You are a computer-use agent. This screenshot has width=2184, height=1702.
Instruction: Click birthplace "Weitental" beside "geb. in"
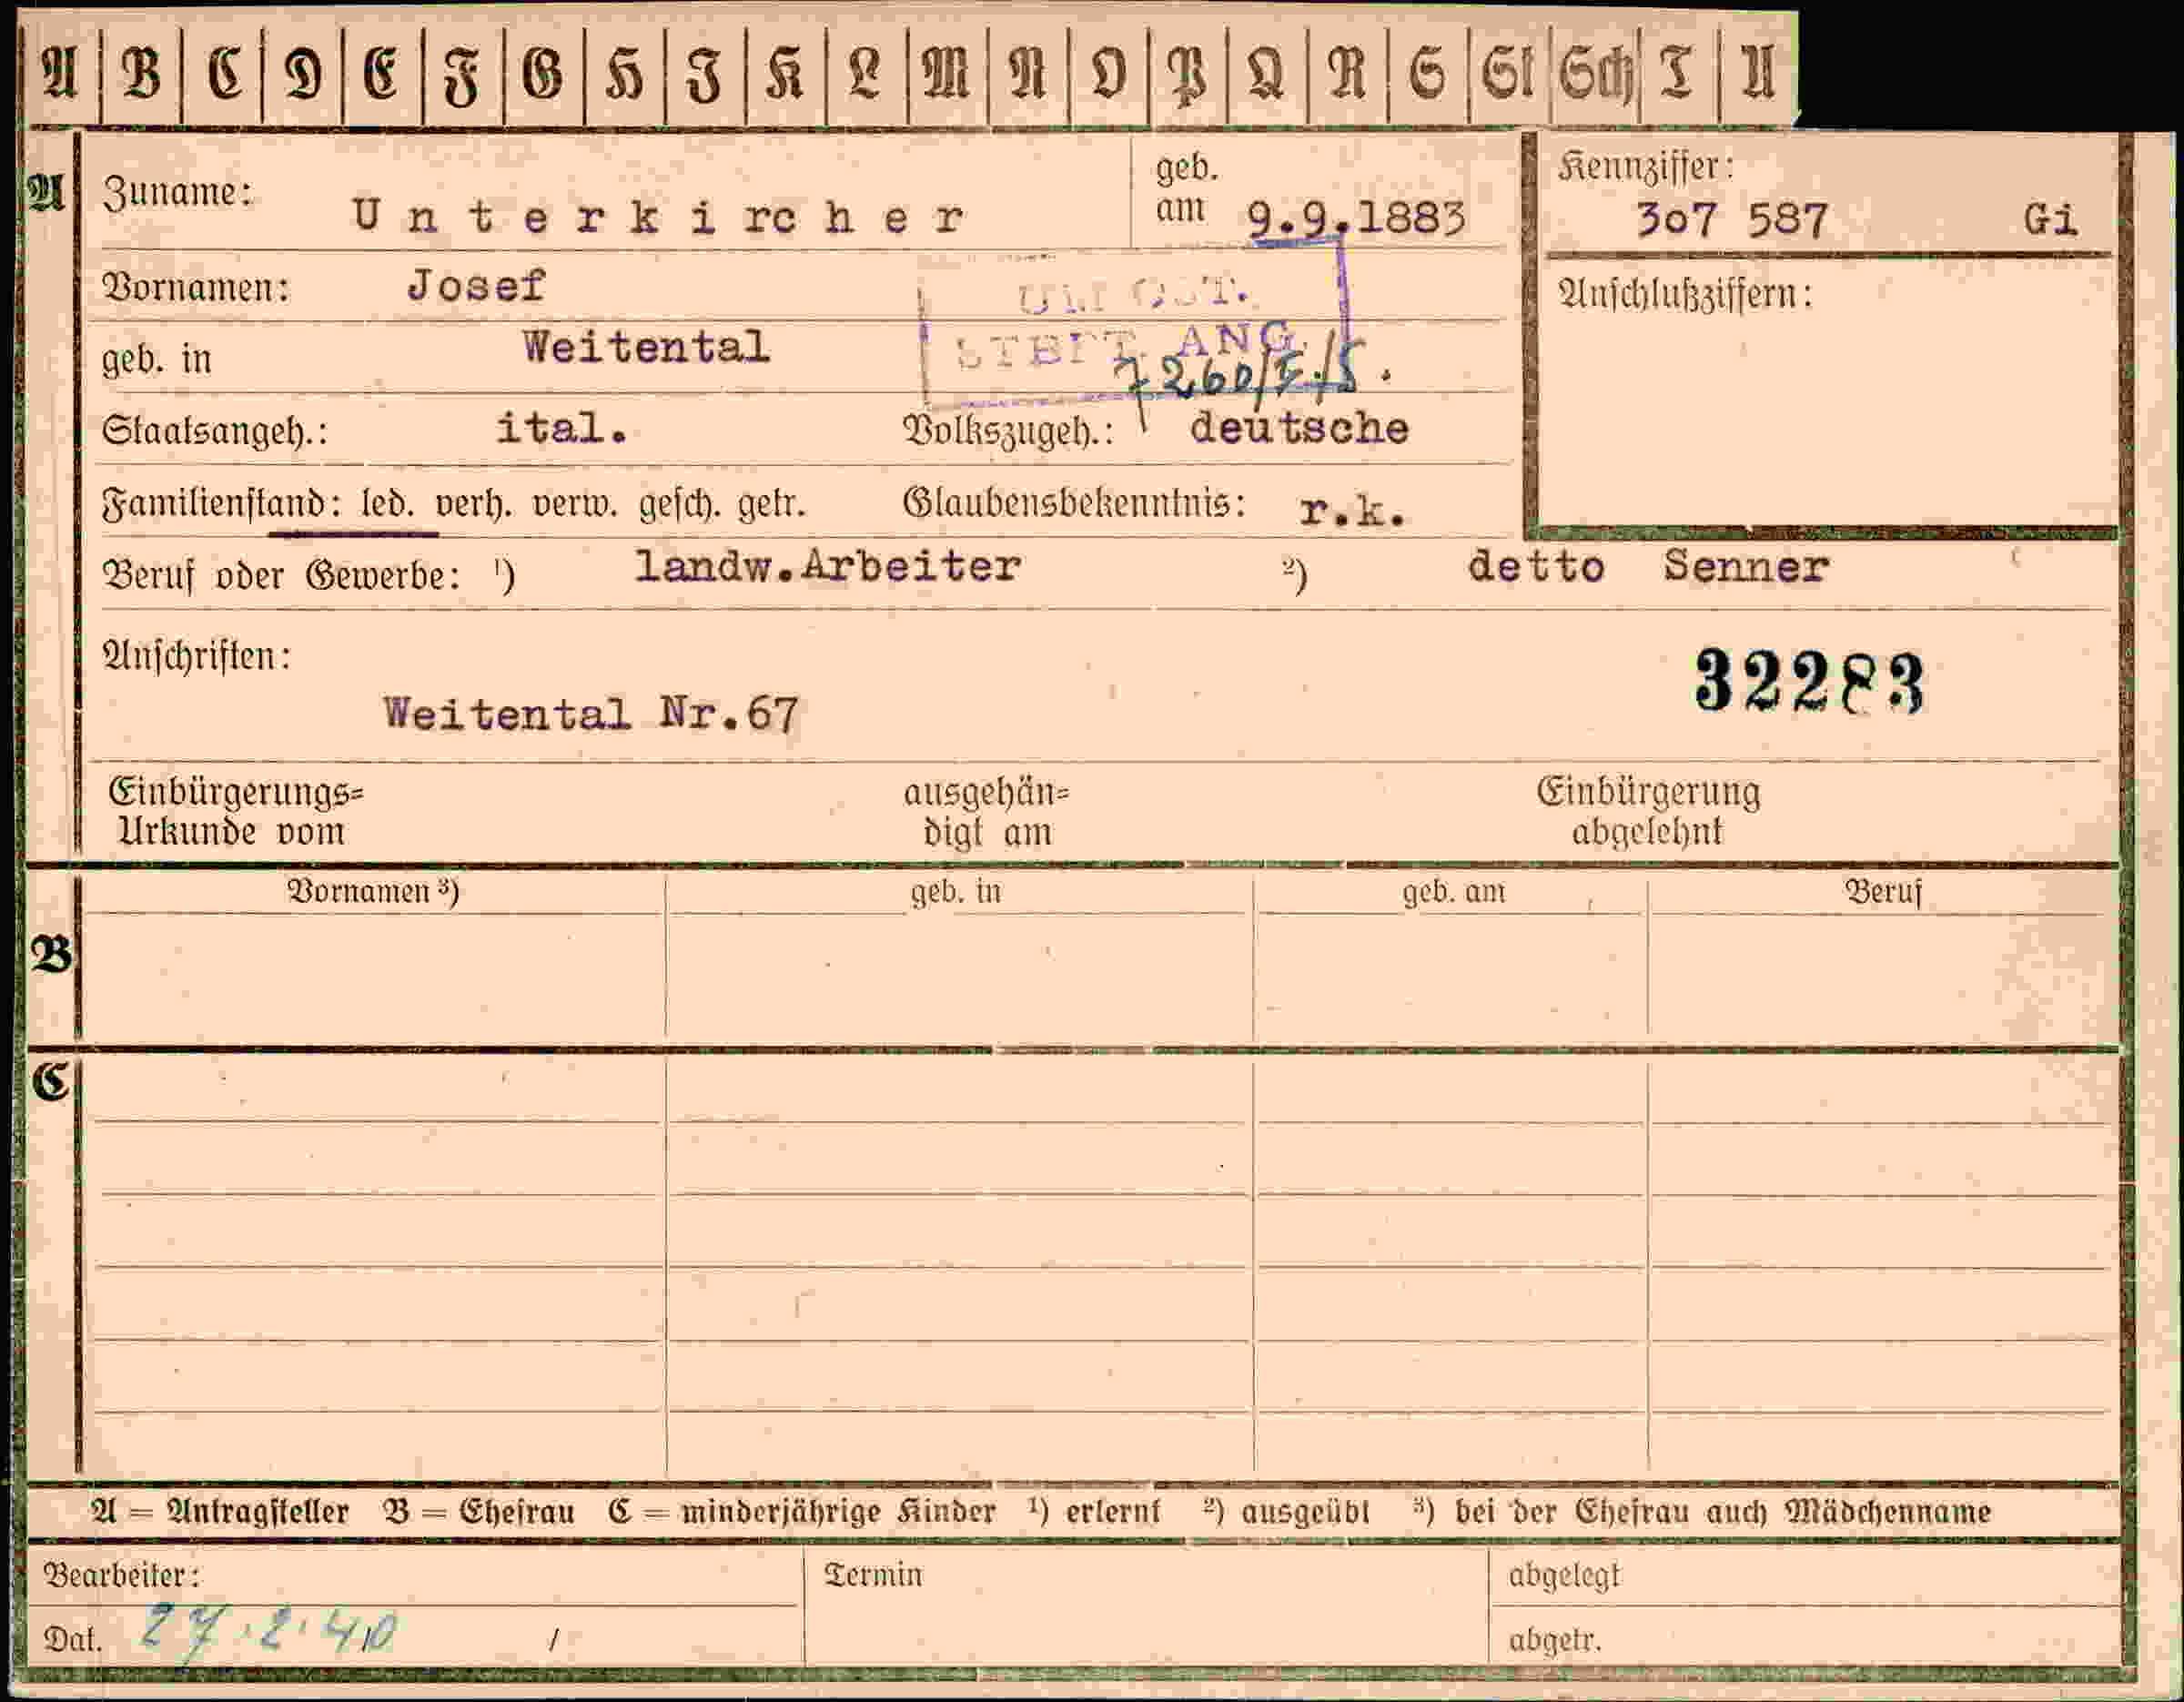point(646,347)
